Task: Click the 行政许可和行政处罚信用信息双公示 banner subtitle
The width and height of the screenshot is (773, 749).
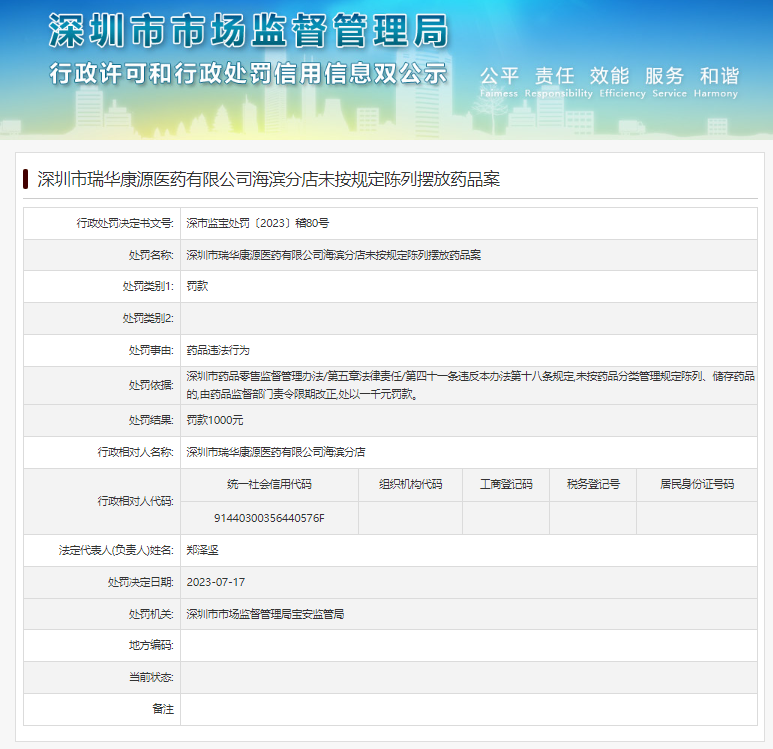Action: 248,74
